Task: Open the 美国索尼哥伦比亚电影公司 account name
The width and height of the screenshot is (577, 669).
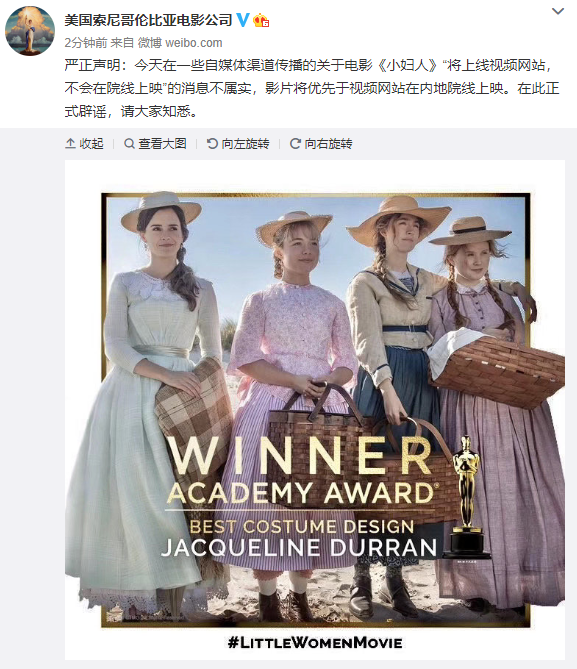Action: tap(148, 20)
